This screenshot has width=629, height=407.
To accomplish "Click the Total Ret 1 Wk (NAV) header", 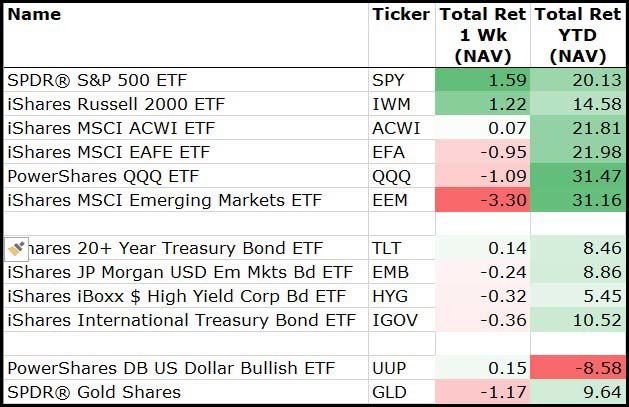I will pyautogui.click(x=483, y=35).
